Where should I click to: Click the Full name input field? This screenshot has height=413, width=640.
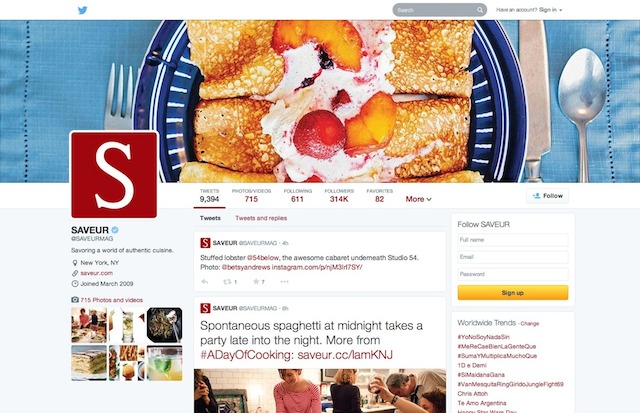tap(513, 240)
